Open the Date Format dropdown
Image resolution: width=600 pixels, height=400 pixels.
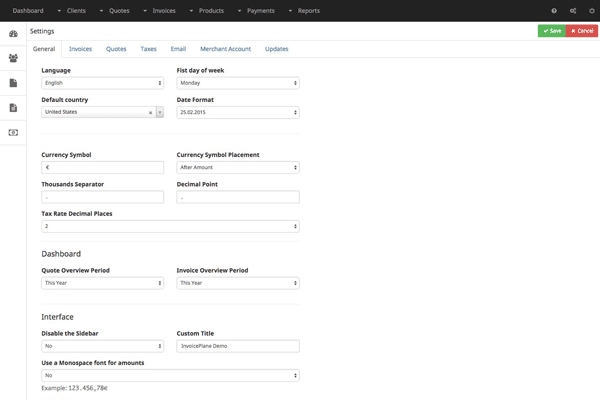tap(237, 113)
